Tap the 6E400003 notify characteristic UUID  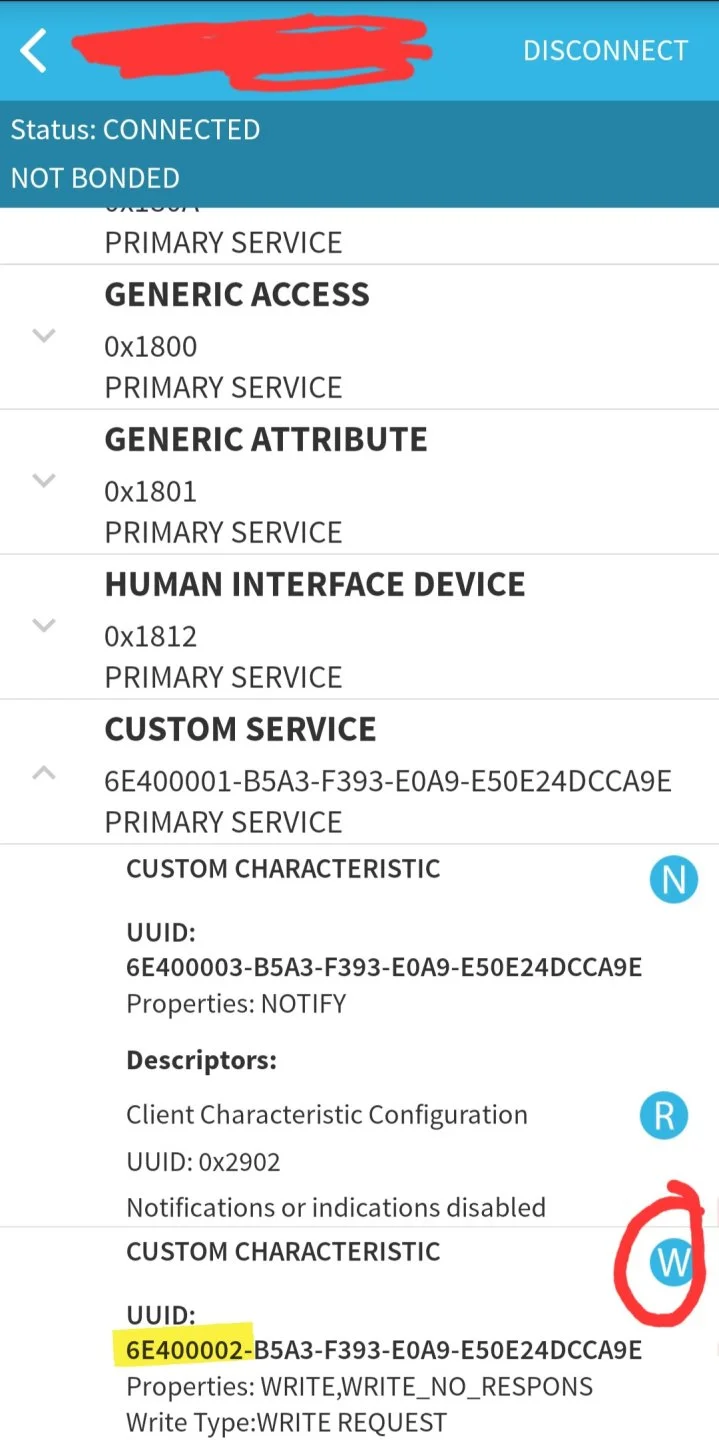384,967
